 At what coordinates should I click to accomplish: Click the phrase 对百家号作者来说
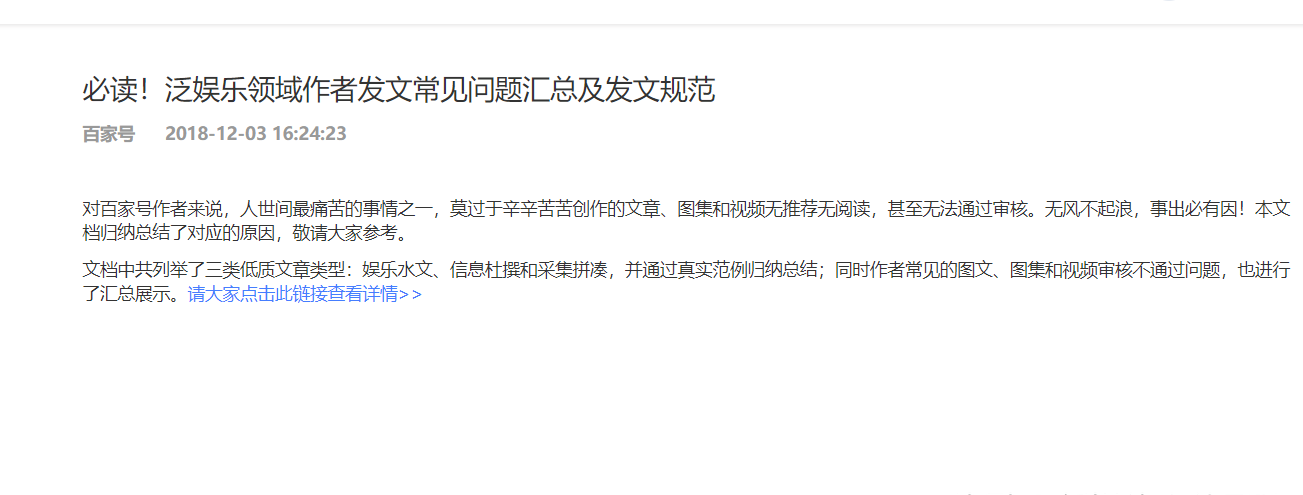point(151,209)
